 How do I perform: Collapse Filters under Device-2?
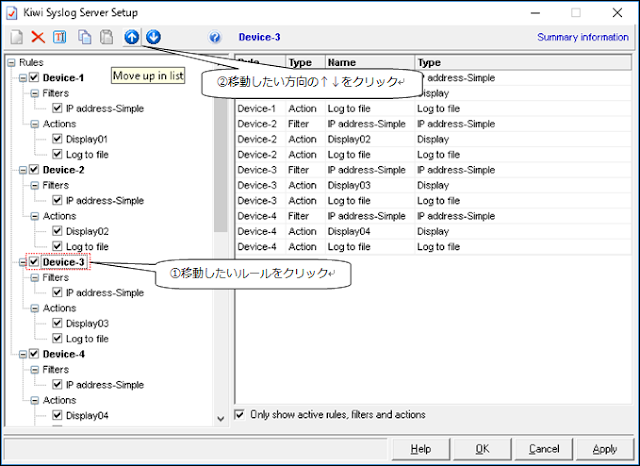tap(35, 186)
